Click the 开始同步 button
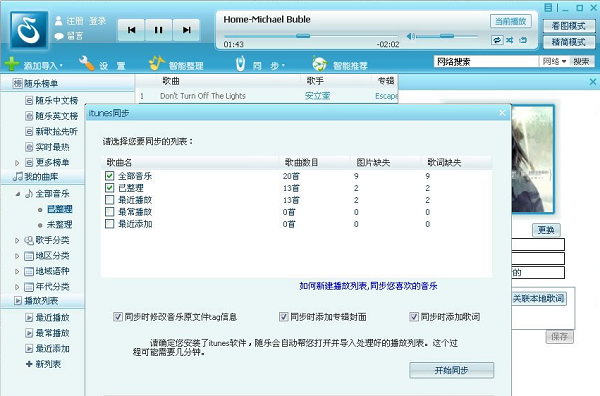The image size is (600, 396). click(x=452, y=370)
